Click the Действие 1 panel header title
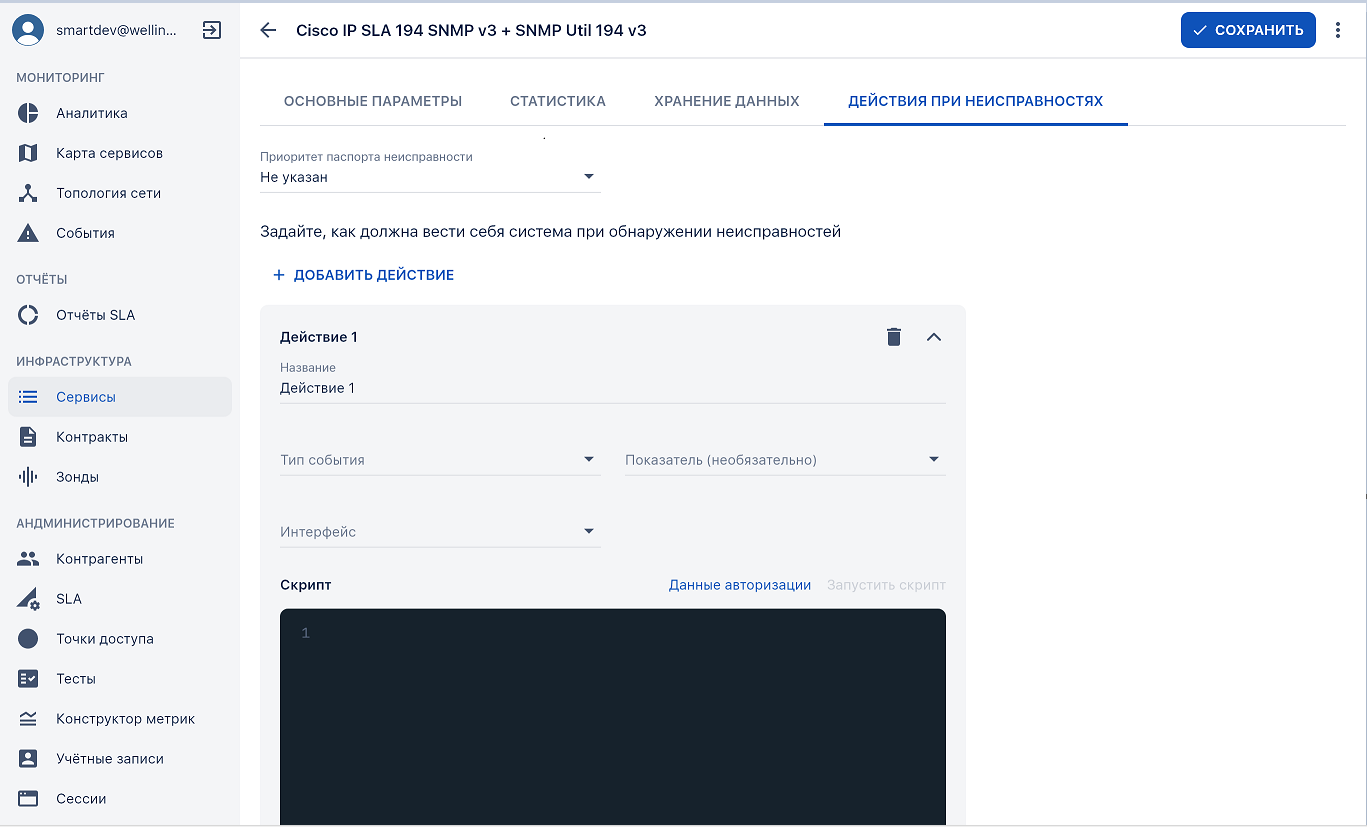This screenshot has height=827, width=1367. tap(319, 337)
